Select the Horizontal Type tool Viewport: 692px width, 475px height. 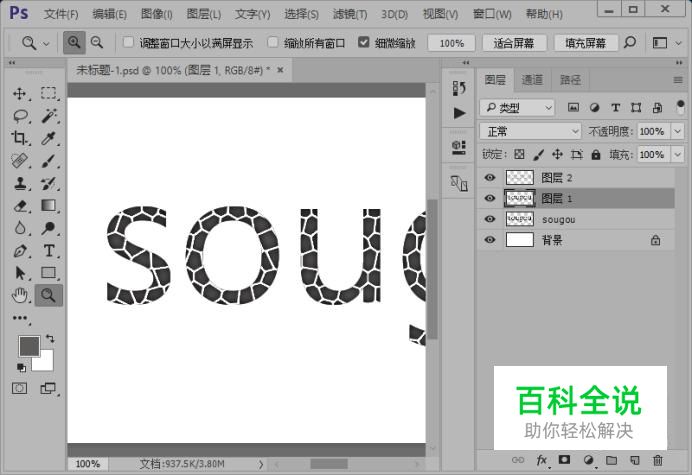[x=48, y=251]
